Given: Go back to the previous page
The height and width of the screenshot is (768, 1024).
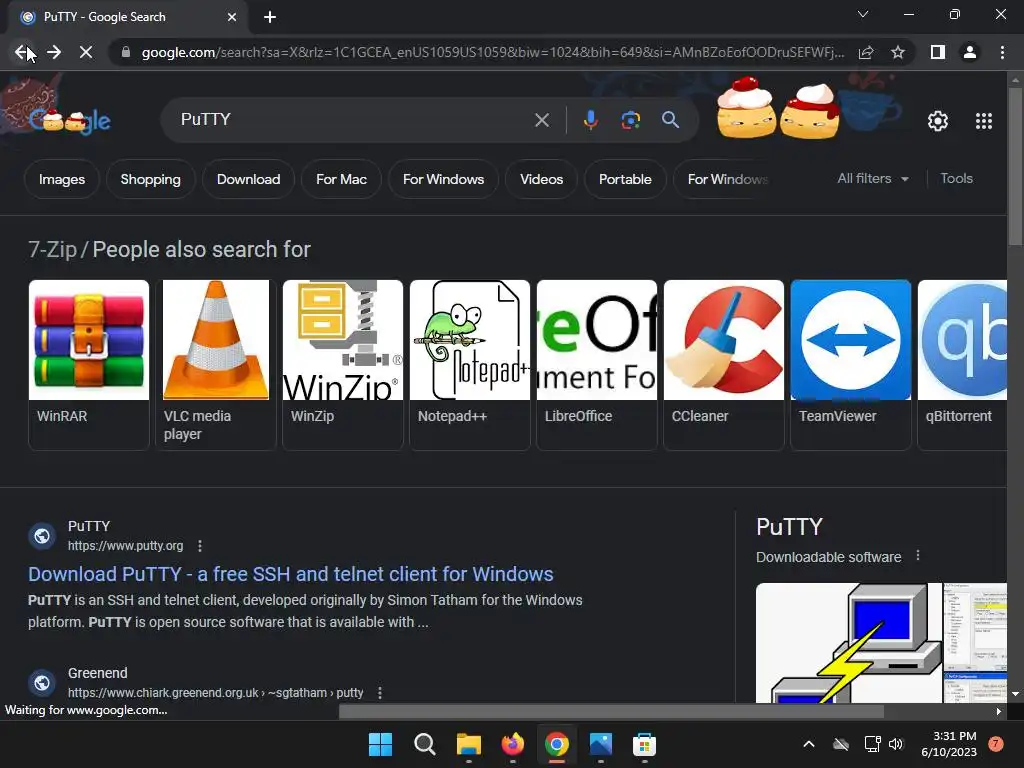Looking at the screenshot, I should (x=23, y=52).
